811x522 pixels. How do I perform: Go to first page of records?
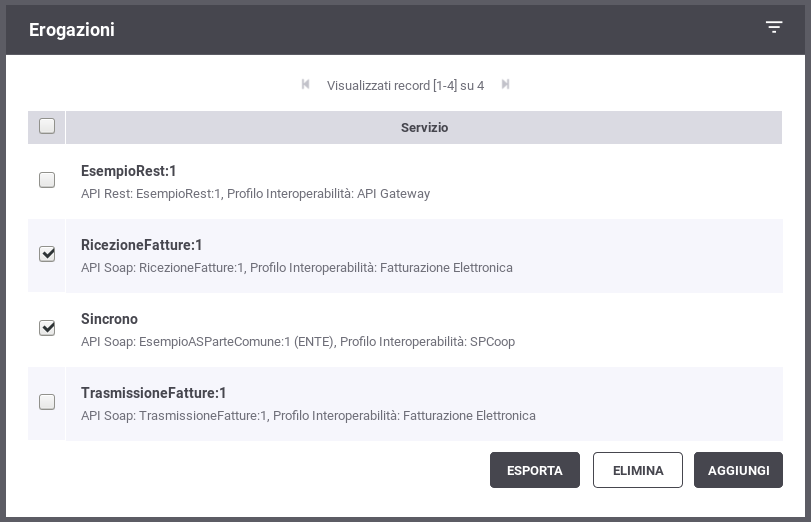click(305, 84)
